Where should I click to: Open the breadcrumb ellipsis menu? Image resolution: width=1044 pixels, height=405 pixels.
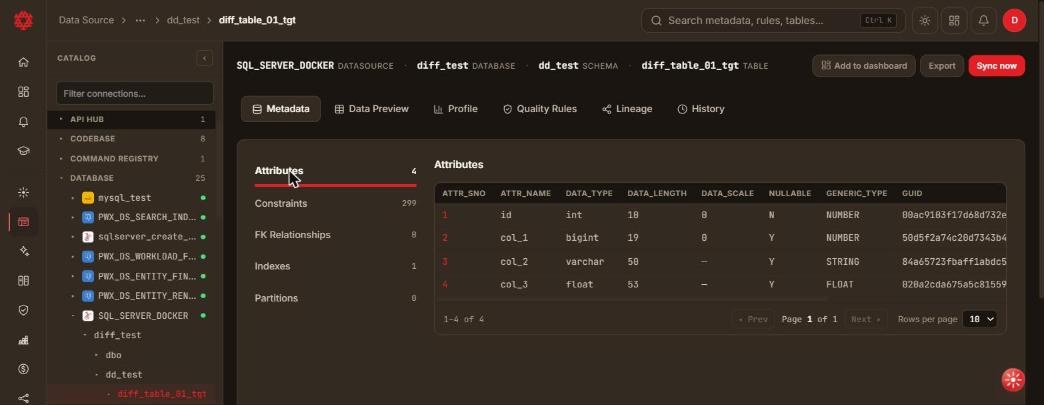pyautogui.click(x=140, y=21)
